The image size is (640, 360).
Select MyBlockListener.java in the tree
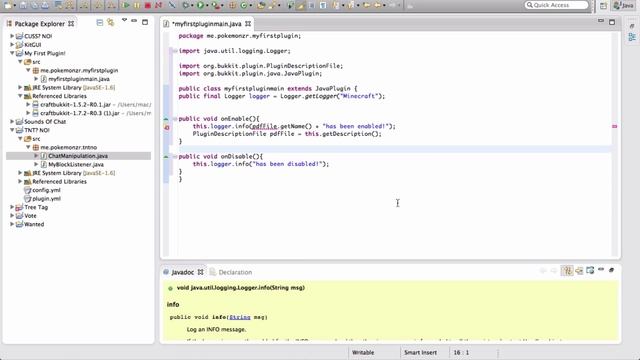76,164
